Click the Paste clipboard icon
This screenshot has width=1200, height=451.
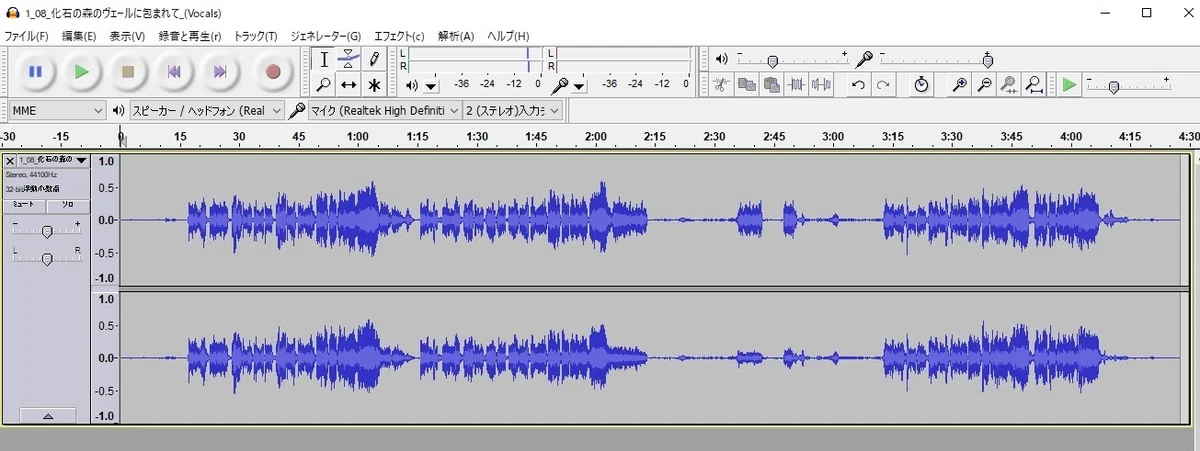pyautogui.click(x=771, y=85)
